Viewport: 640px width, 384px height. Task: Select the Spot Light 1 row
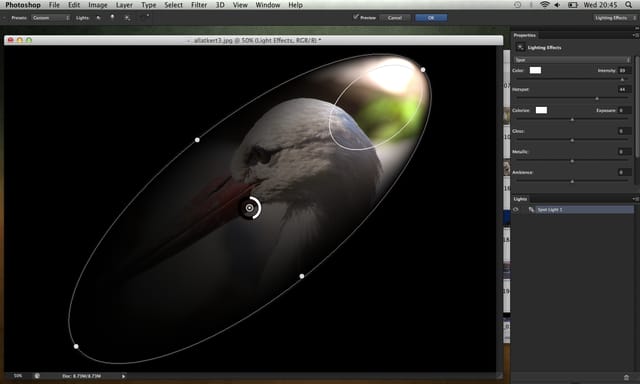tap(573, 209)
